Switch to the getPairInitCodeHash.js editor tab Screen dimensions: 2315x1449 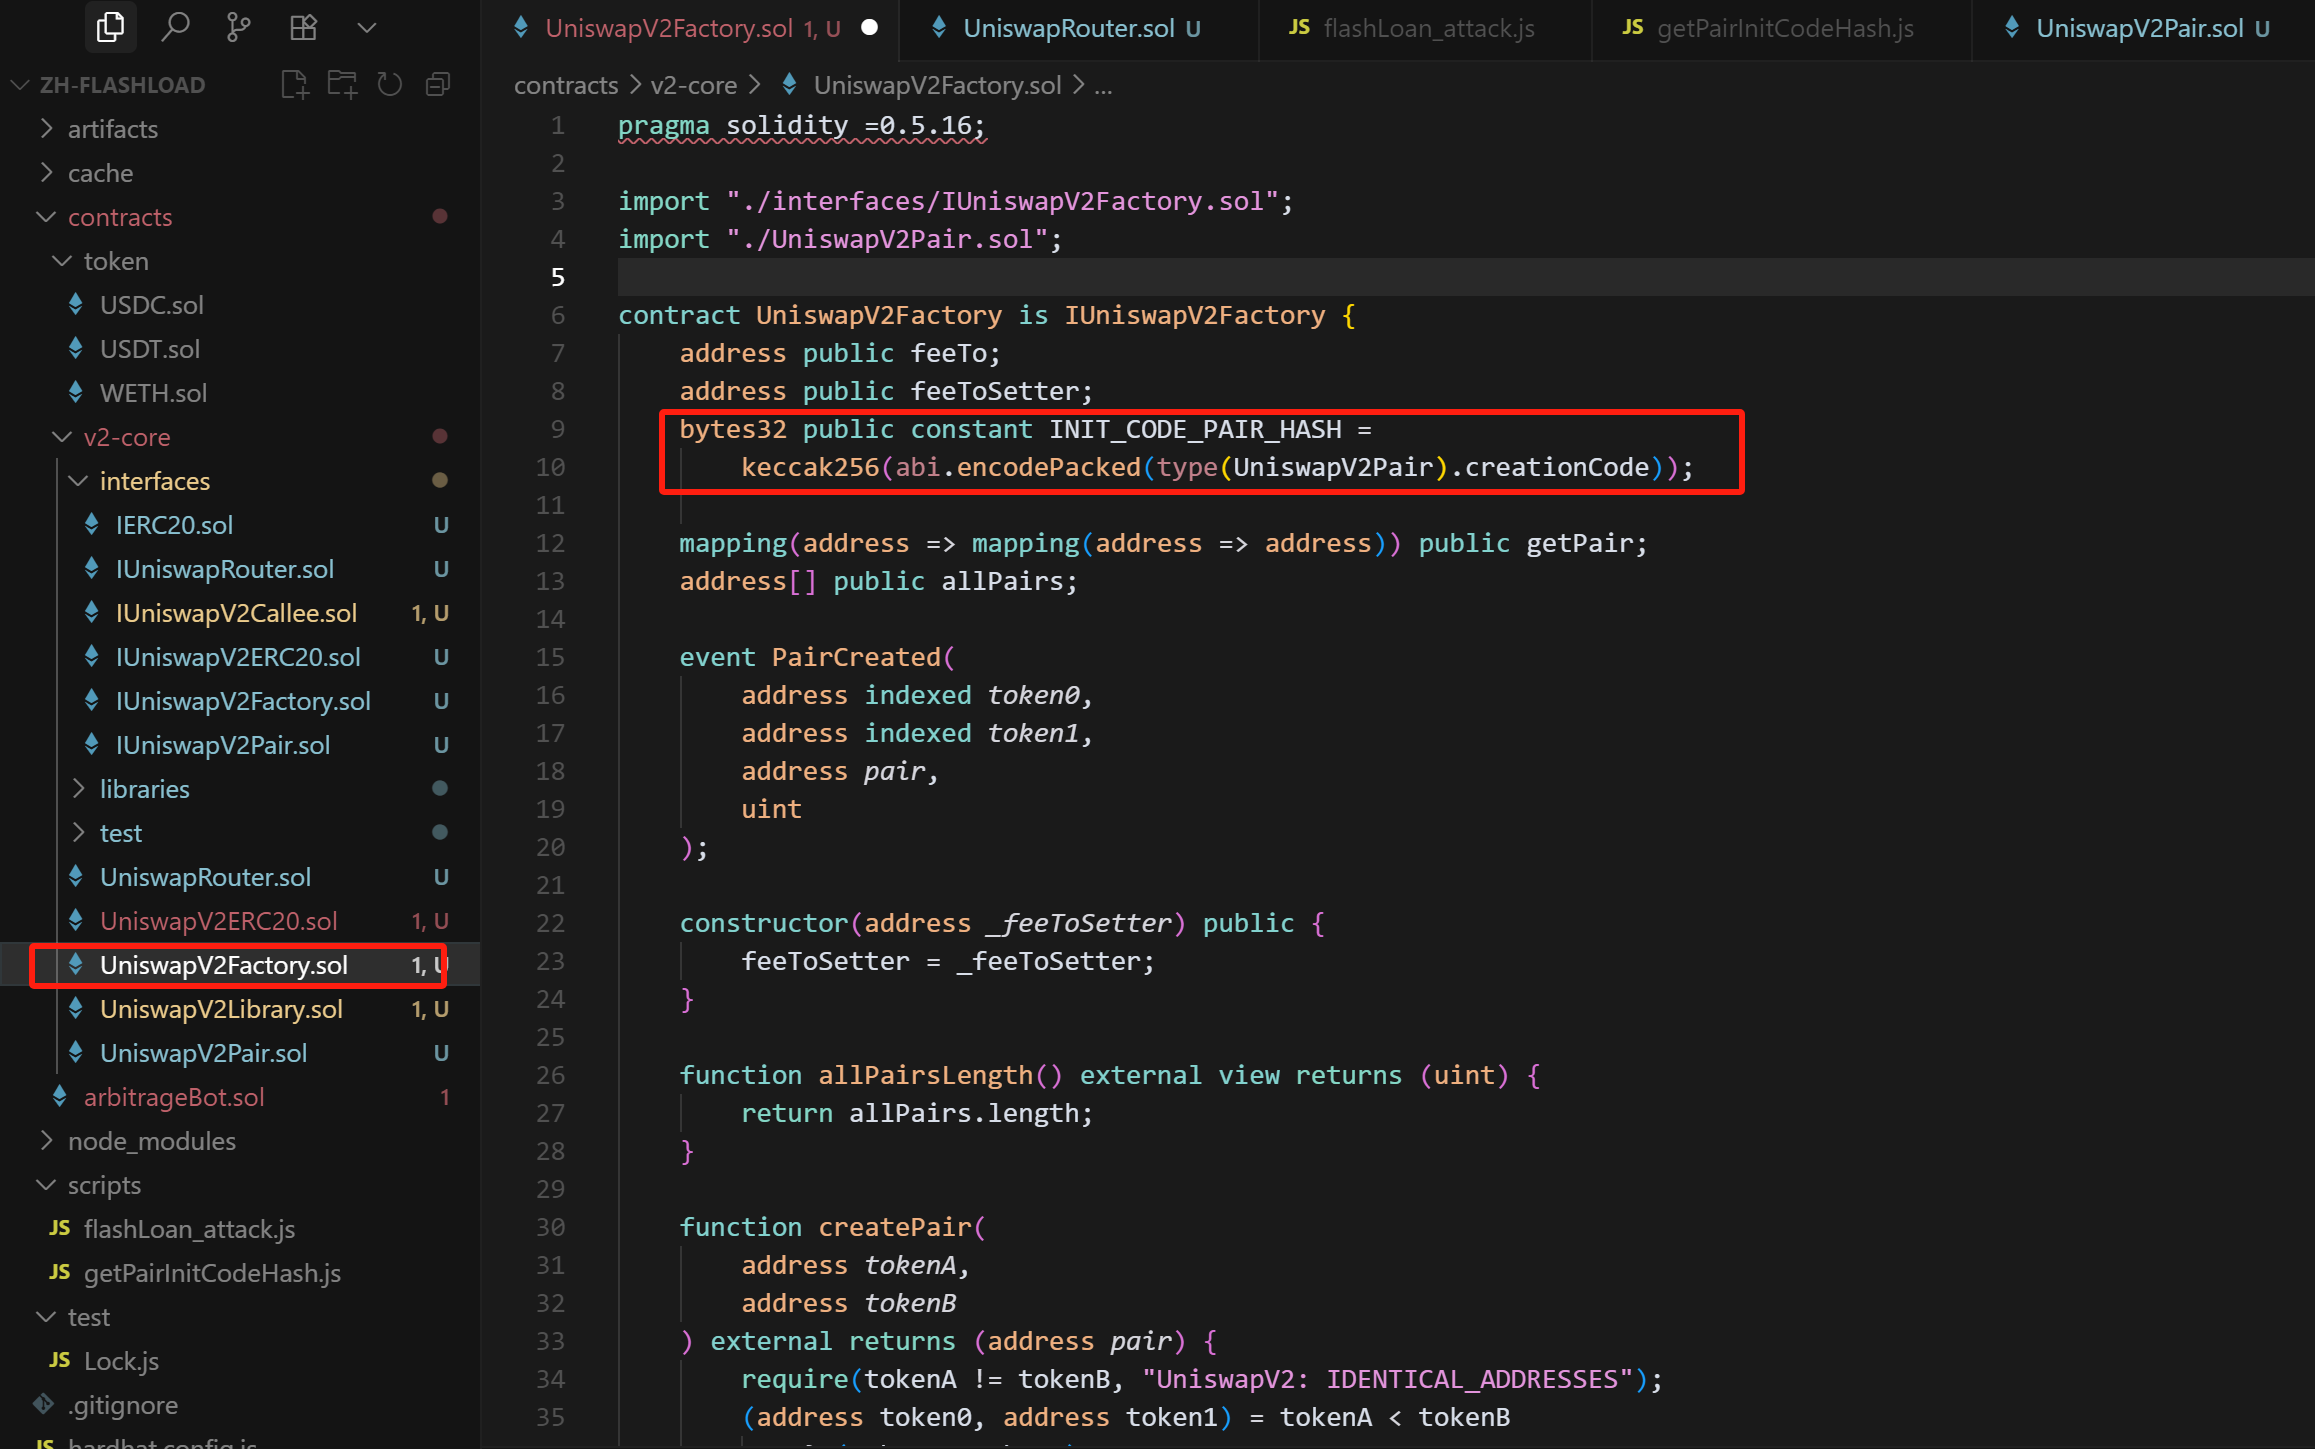pyautogui.click(x=1781, y=29)
